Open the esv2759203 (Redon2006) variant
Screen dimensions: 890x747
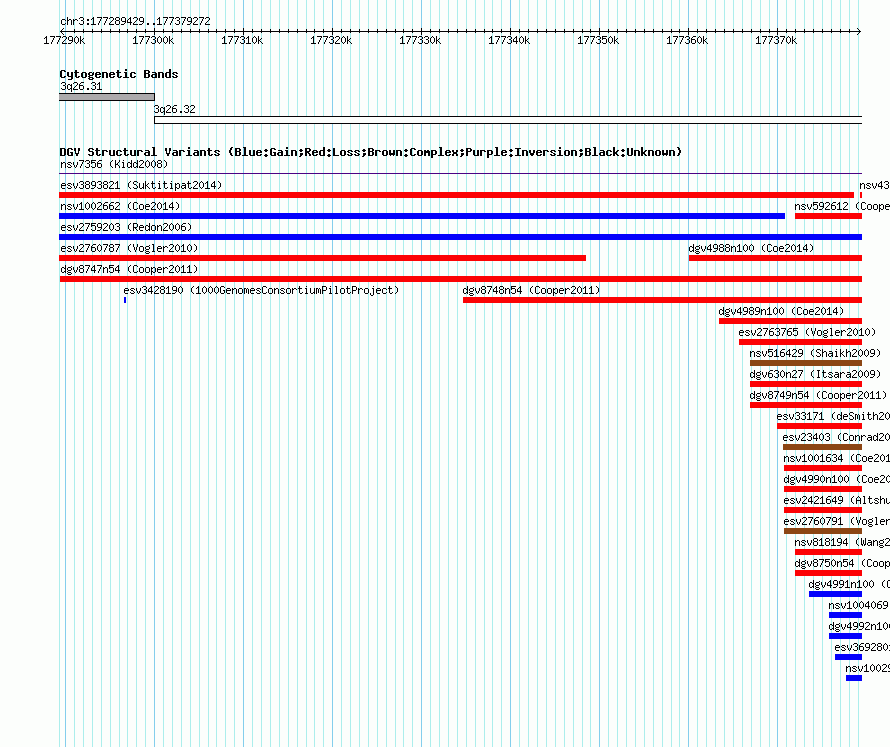126,227
